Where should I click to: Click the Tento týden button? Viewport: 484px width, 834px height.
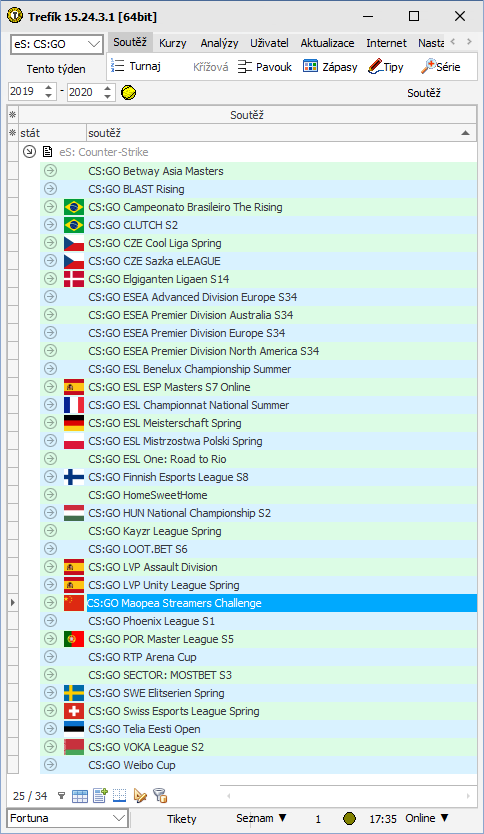click(x=56, y=69)
